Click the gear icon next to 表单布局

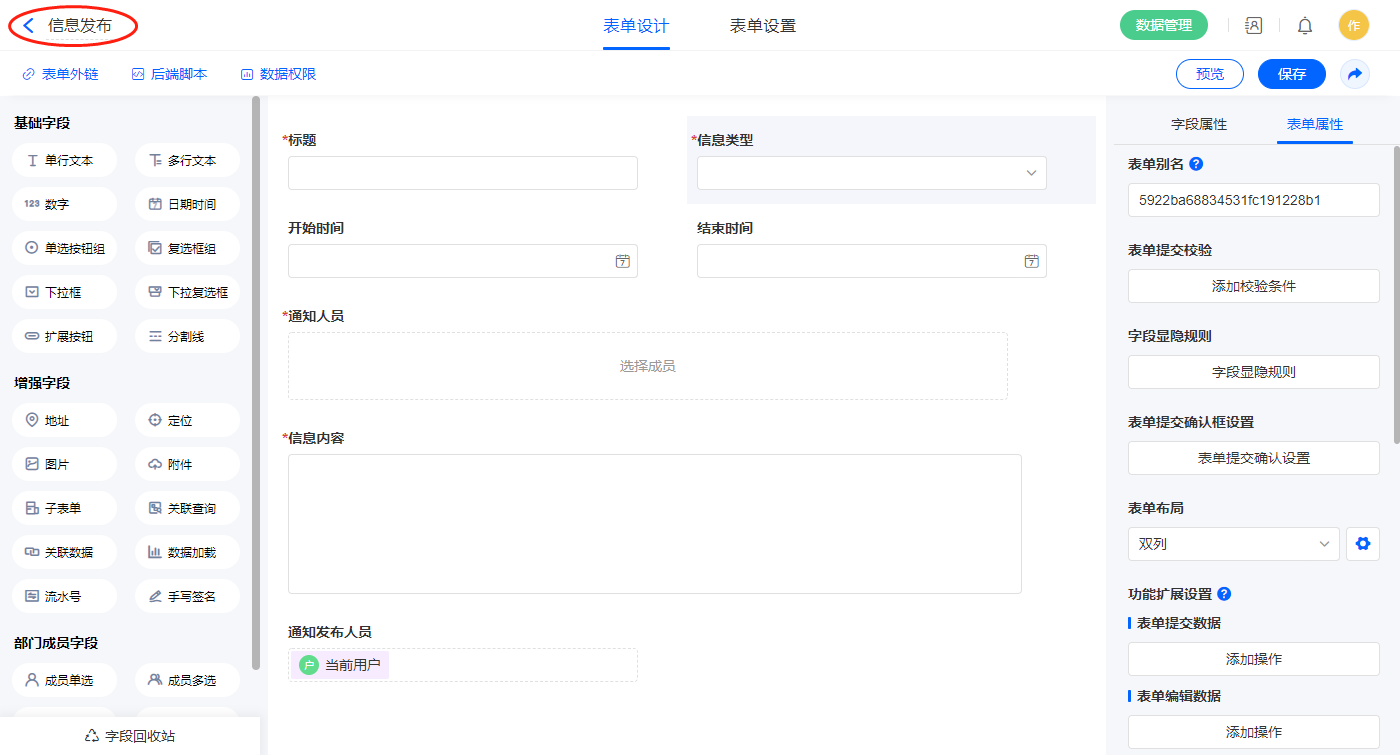(x=1362, y=544)
